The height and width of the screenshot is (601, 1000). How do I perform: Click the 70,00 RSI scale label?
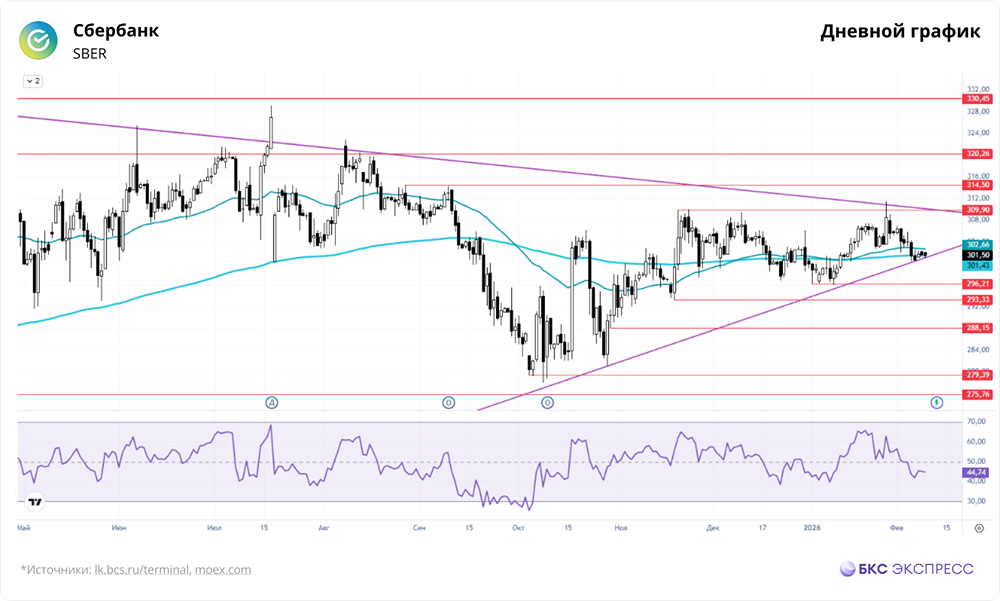pyautogui.click(x=976, y=422)
